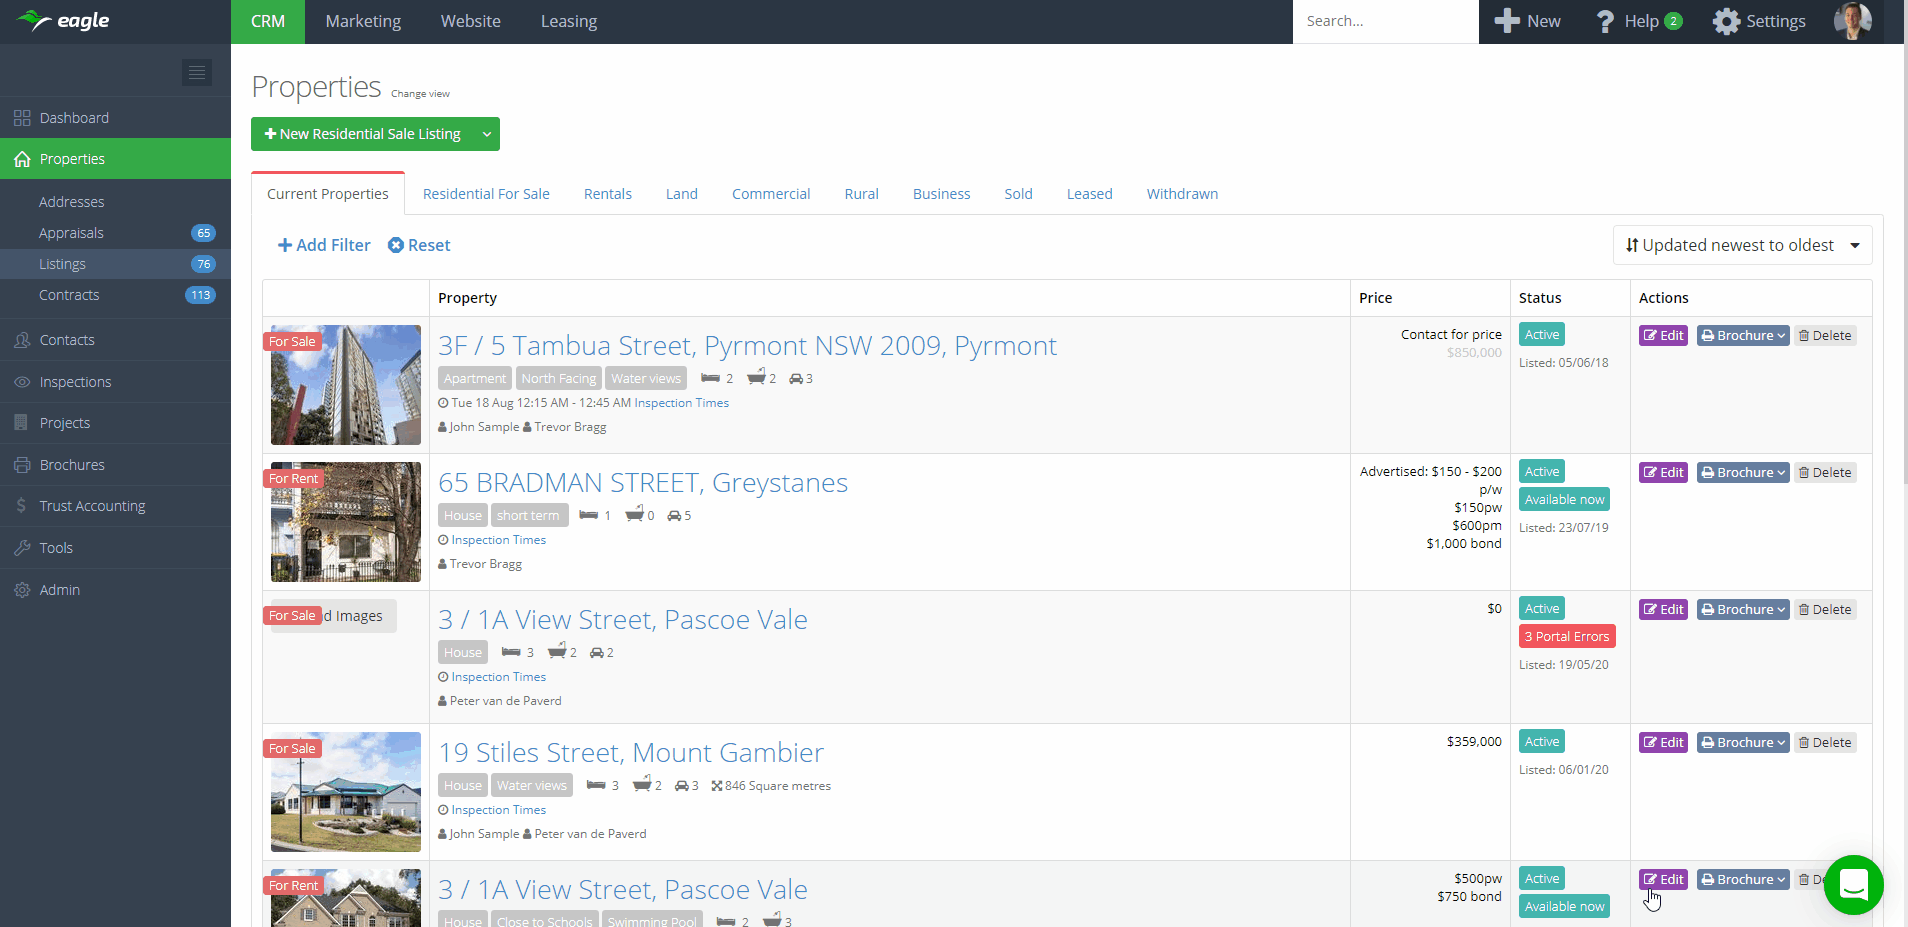
Task: Open Settings via the gear icon
Action: pyautogui.click(x=1759, y=21)
